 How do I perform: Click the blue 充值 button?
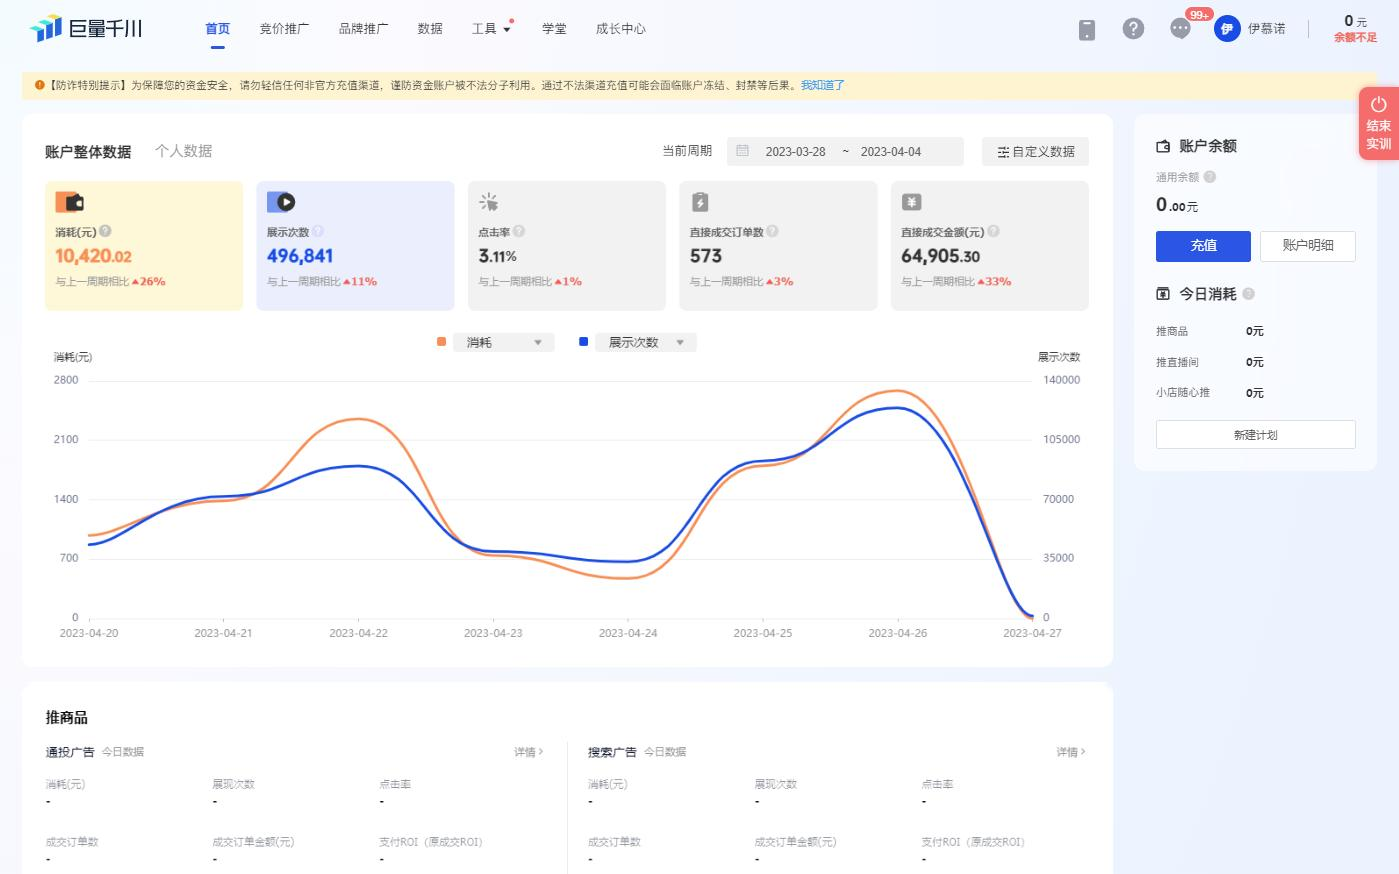point(1203,246)
